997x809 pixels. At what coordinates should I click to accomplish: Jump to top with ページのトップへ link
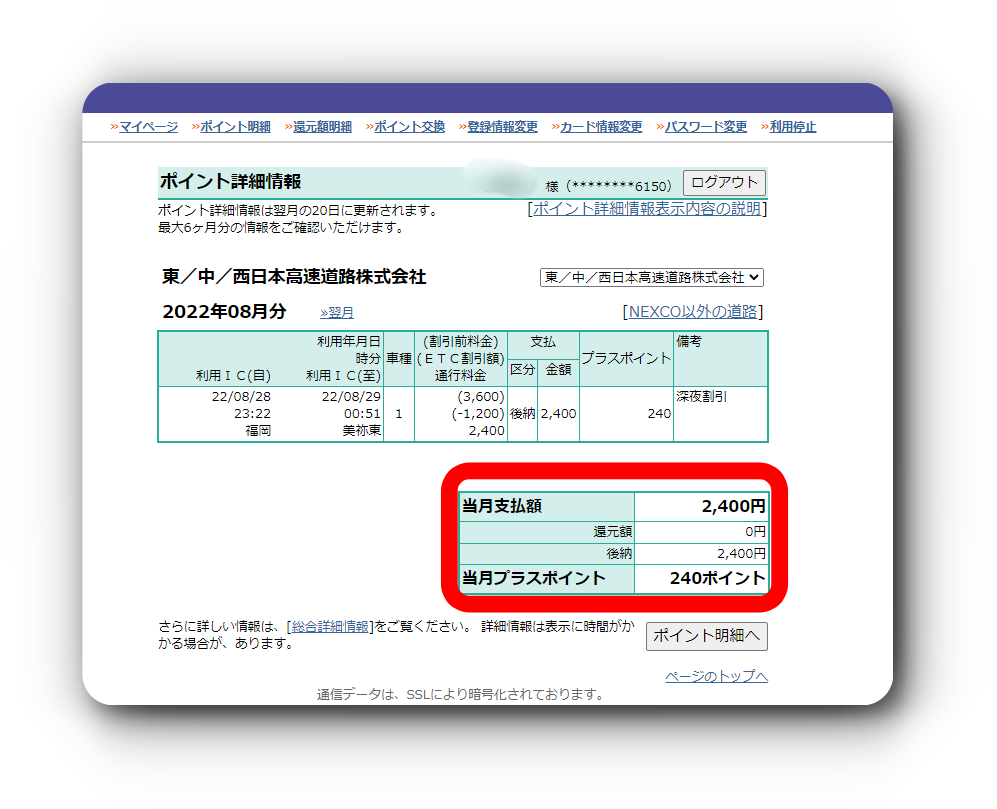click(716, 677)
